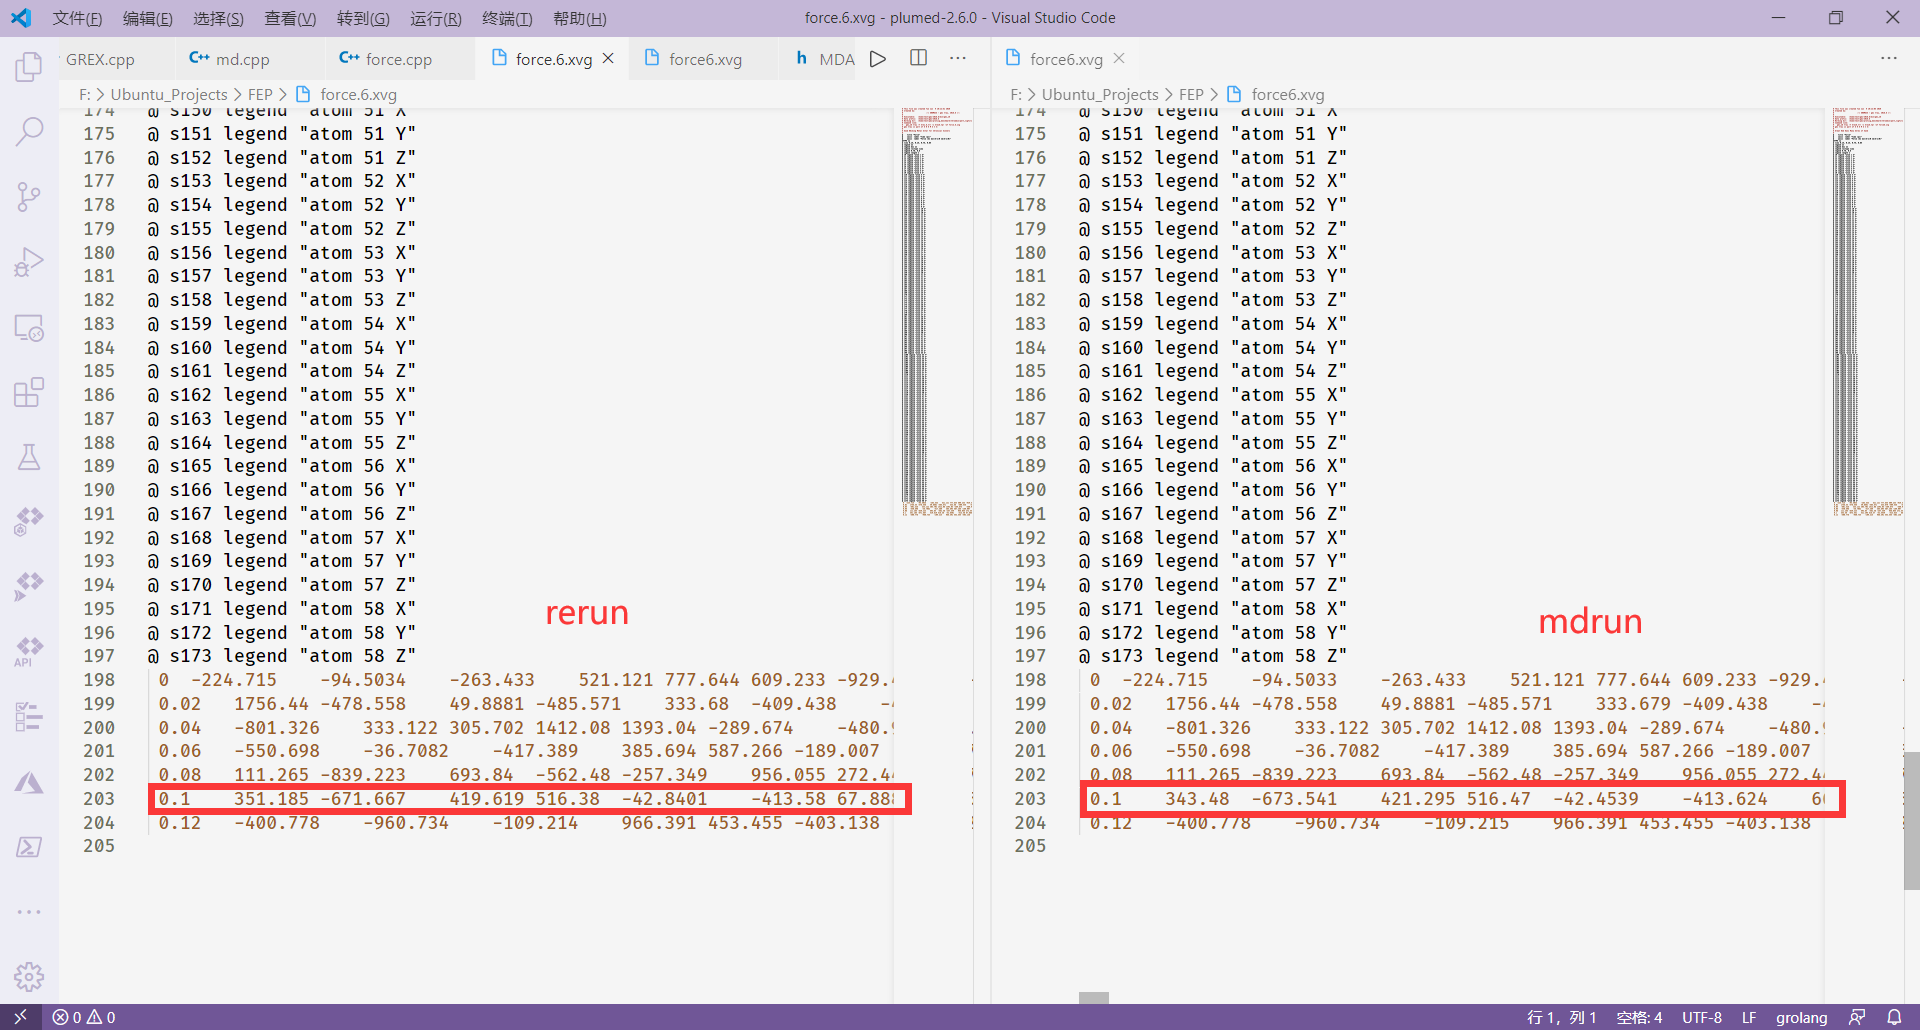Image resolution: width=1920 pixels, height=1030 pixels.
Task: Click the right editor's minimap
Action: [x=1865, y=300]
